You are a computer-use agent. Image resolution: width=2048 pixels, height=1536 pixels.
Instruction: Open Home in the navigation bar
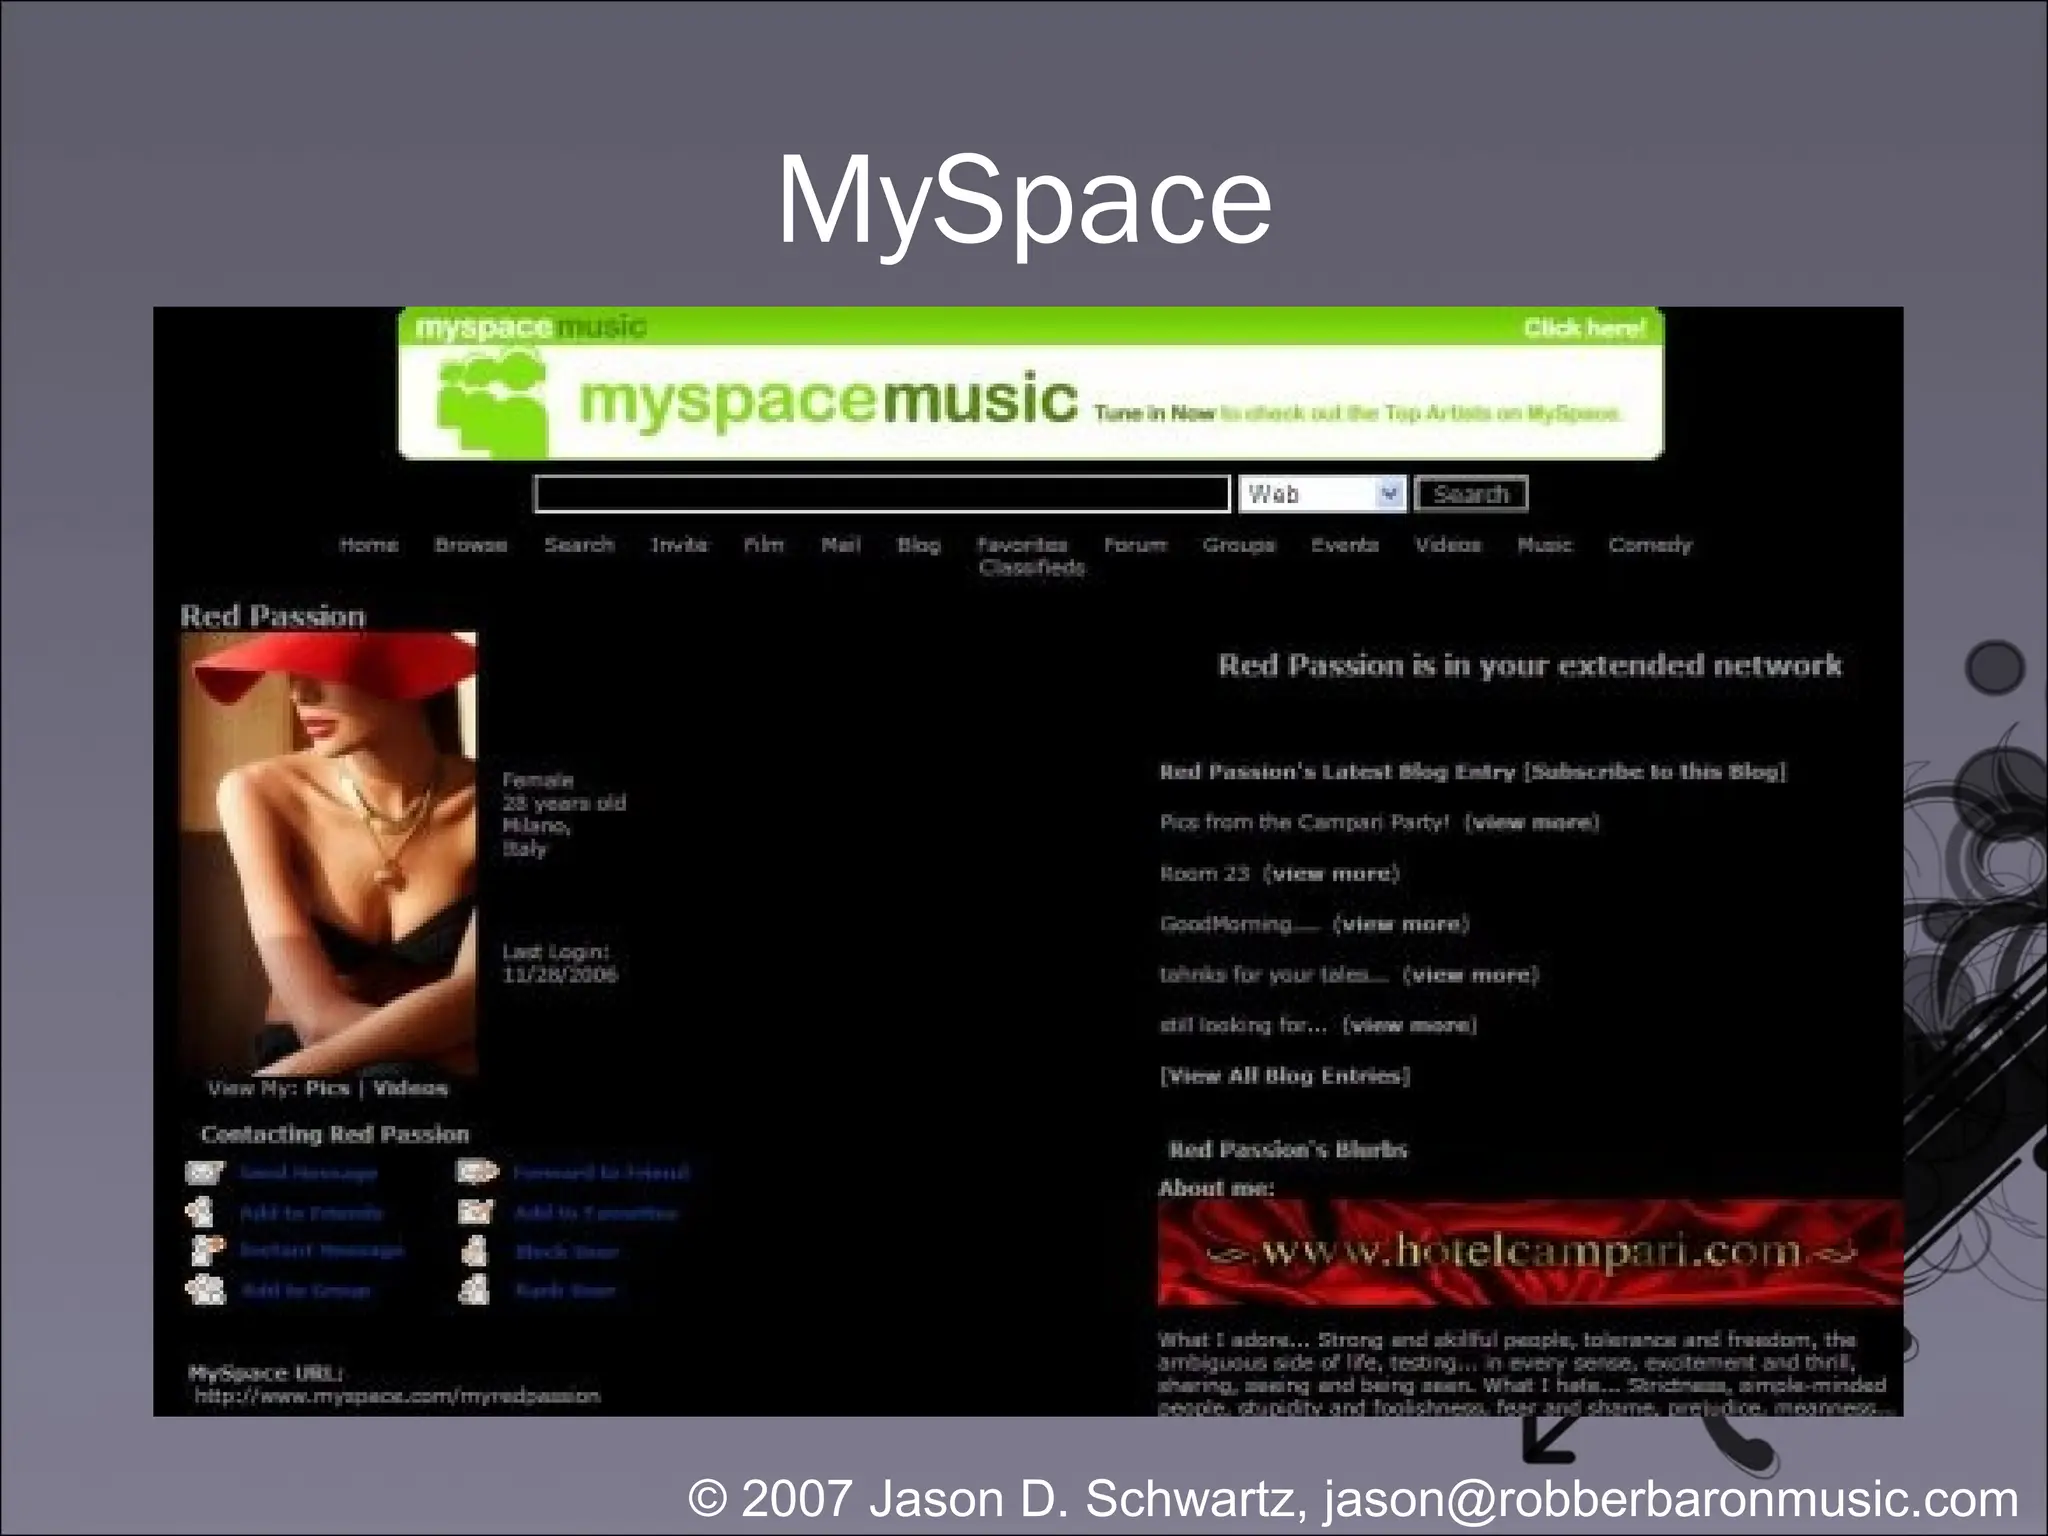(x=368, y=545)
